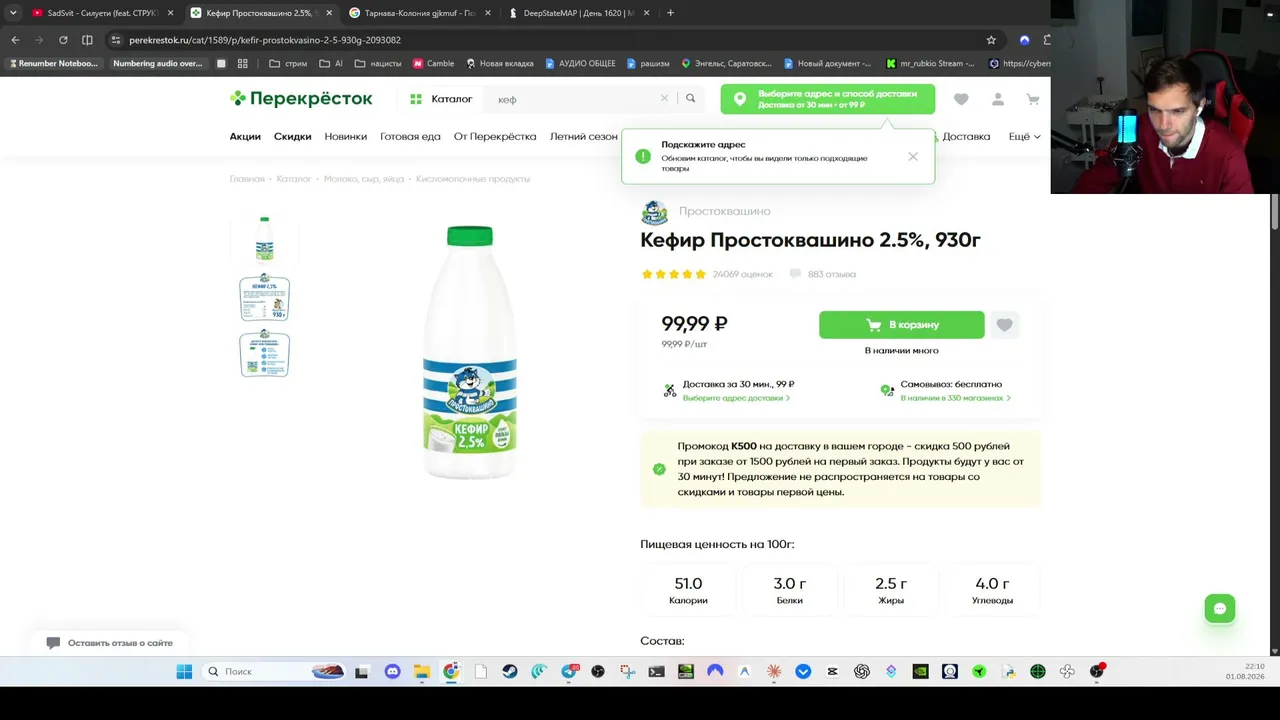This screenshot has width=1280, height=720.
Task: Open the split view icon beside reload
Action: [x=87, y=40]
